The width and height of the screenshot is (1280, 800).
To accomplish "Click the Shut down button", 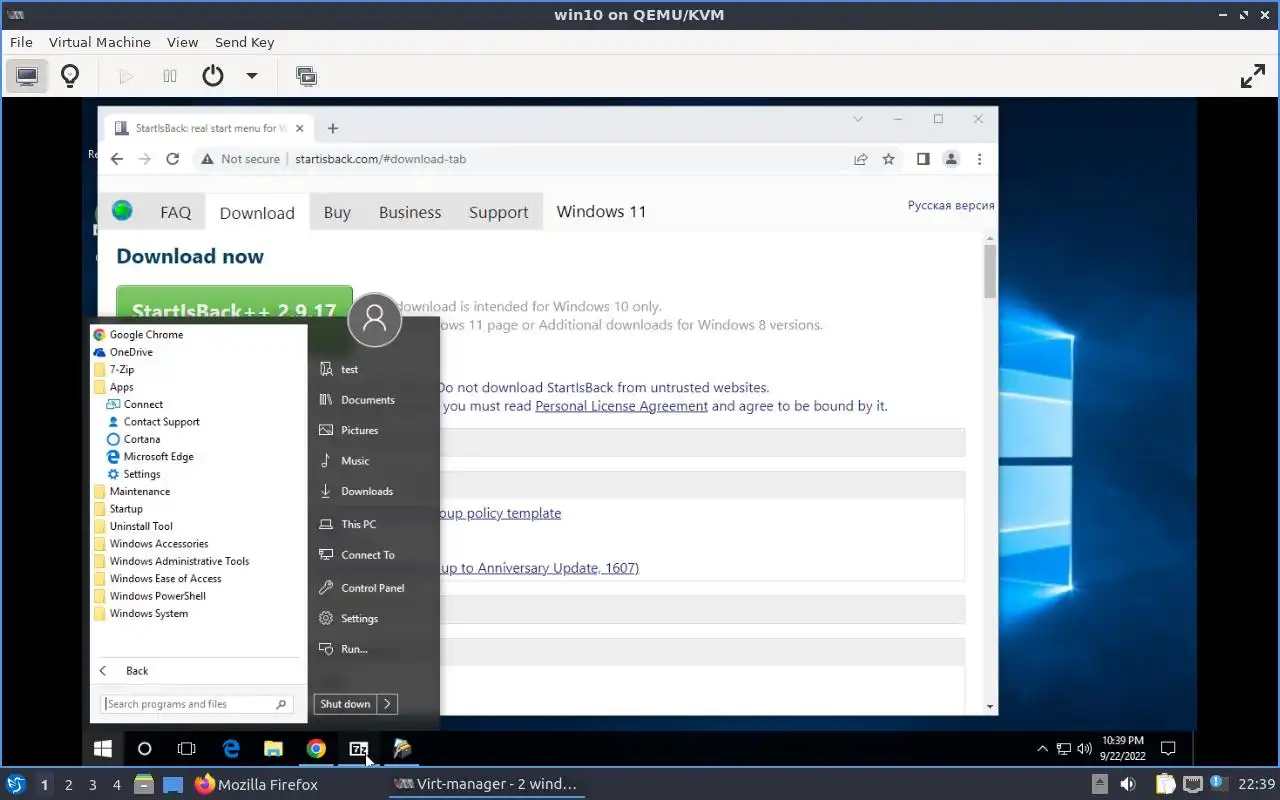I will click(x=345, y=704).
